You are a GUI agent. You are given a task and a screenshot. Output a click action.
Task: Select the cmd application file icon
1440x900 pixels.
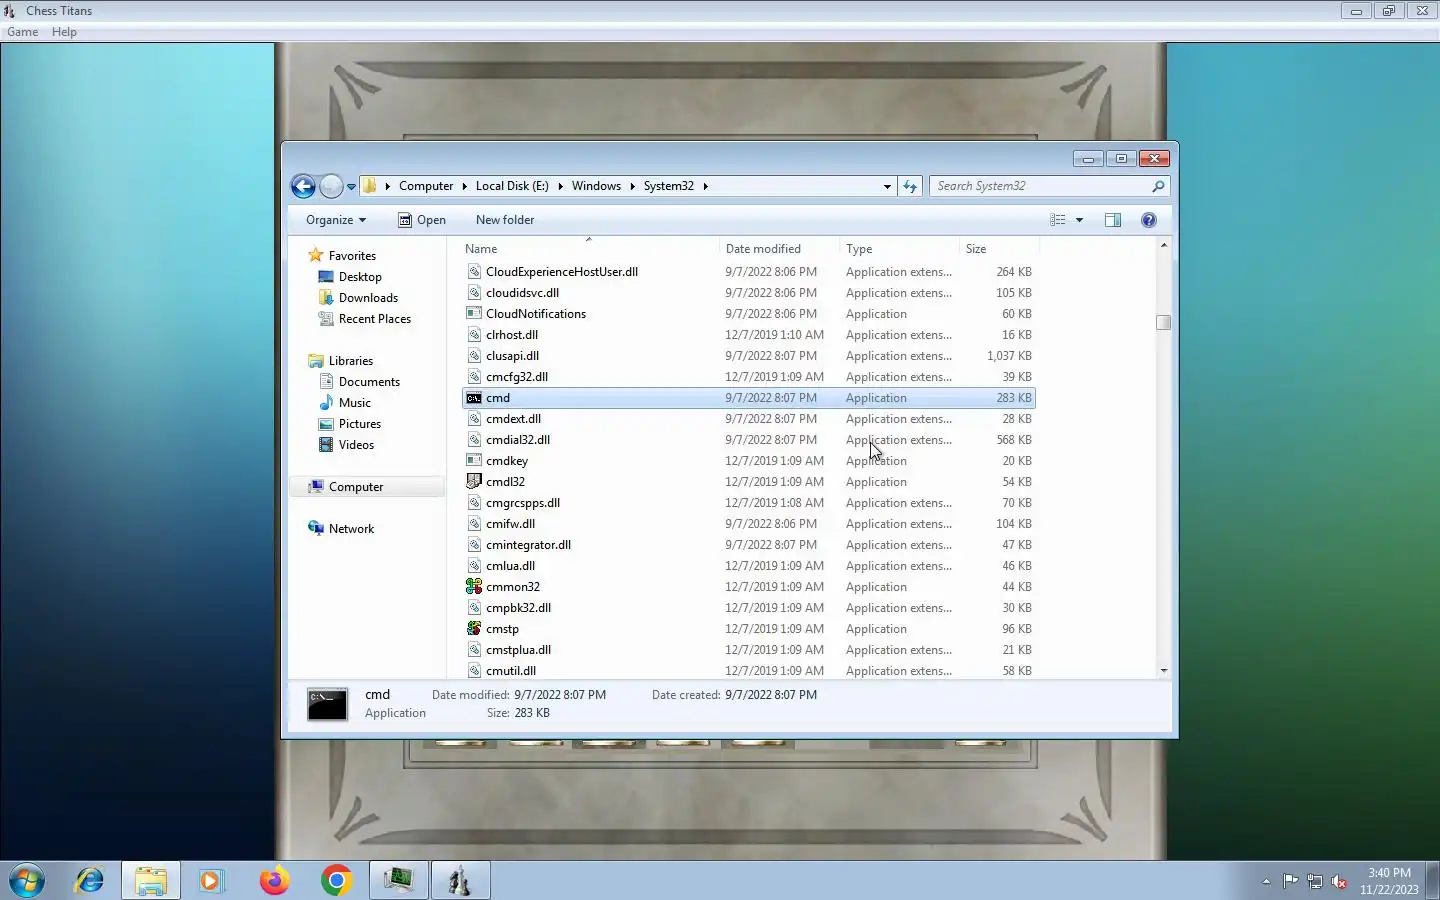[474, 398]
